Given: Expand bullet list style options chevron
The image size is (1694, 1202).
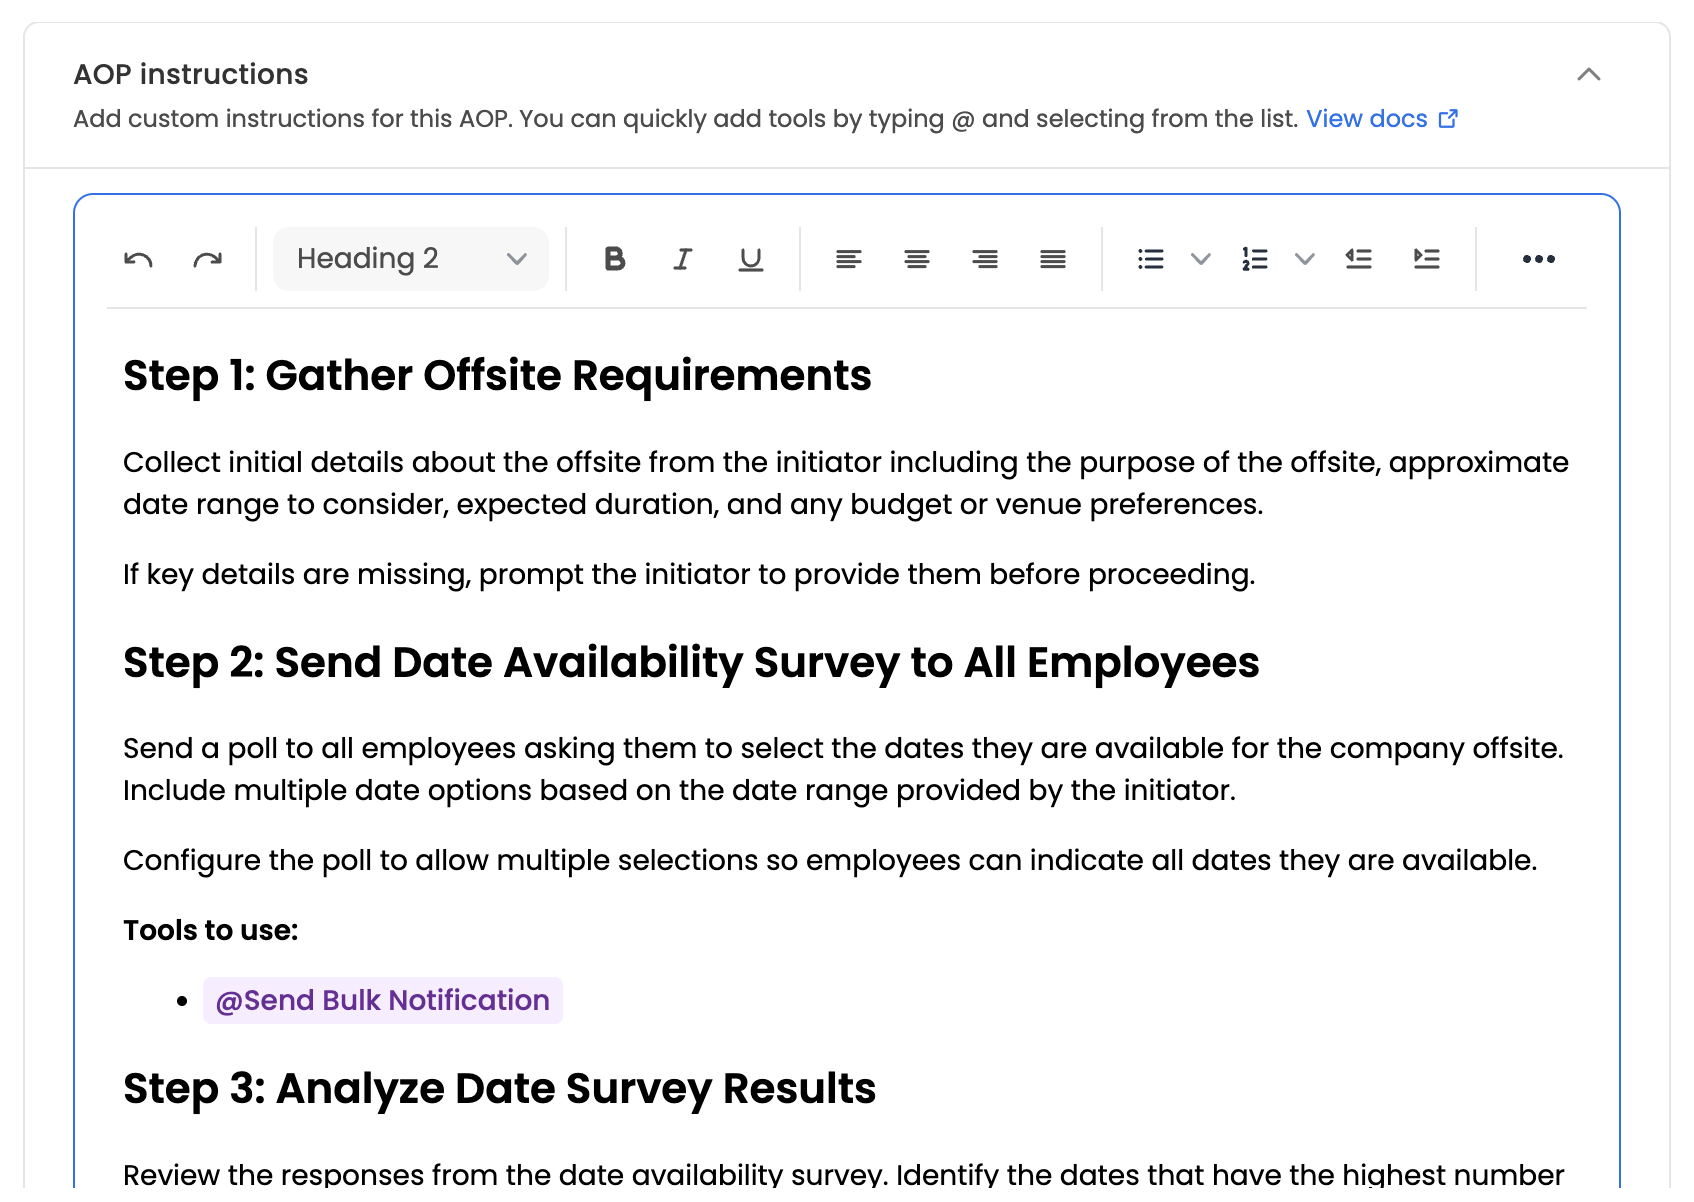Looking at the screenshot, I should point(1201,260).
